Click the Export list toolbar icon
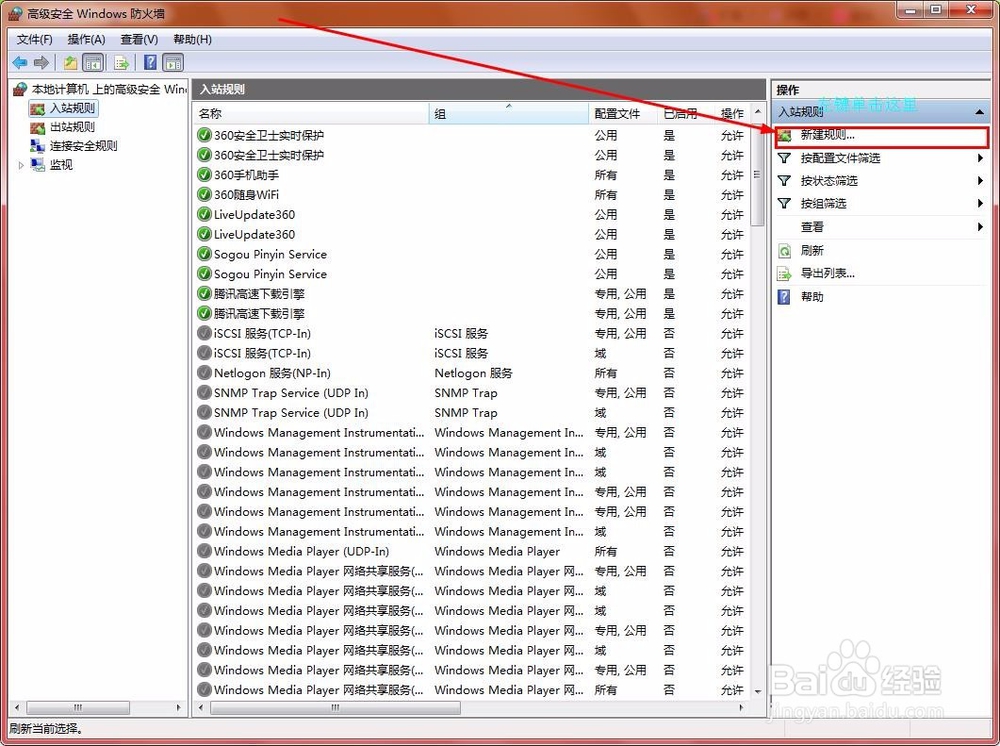Image resolution: width=1000 pixels, height=746 pixels. tap(121, 62)
